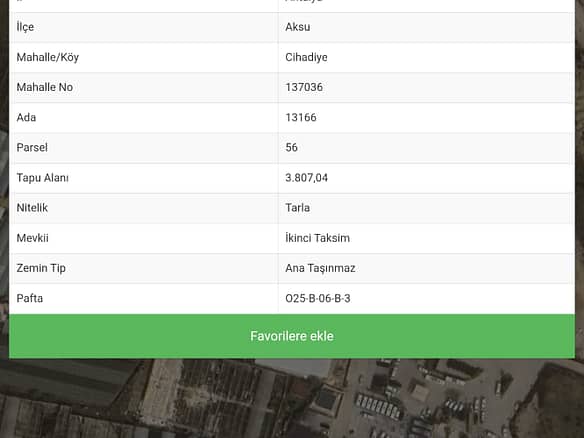
Task: Click the Mahalle/Köy row label
Action: [x=48, y=57]
